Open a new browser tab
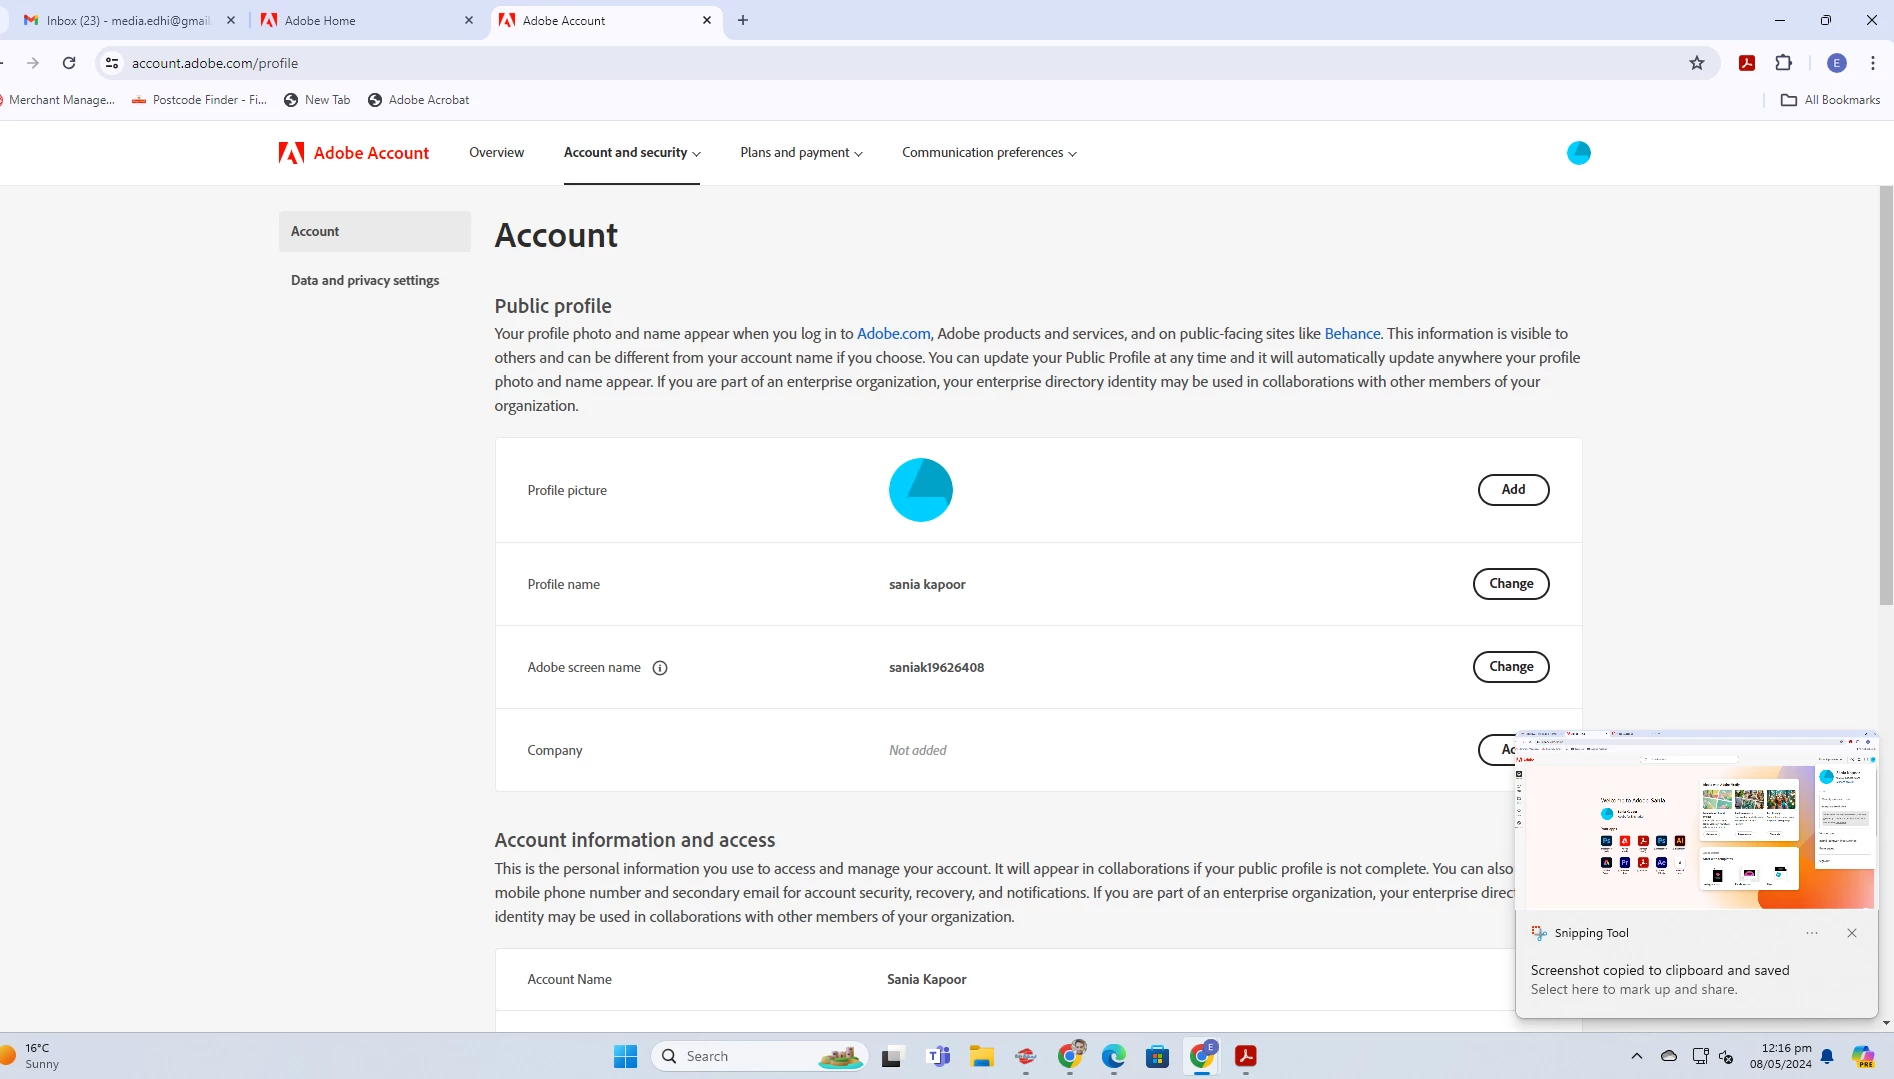The width and height of the screenshot is (1894, 1079). tap(743, 20)
